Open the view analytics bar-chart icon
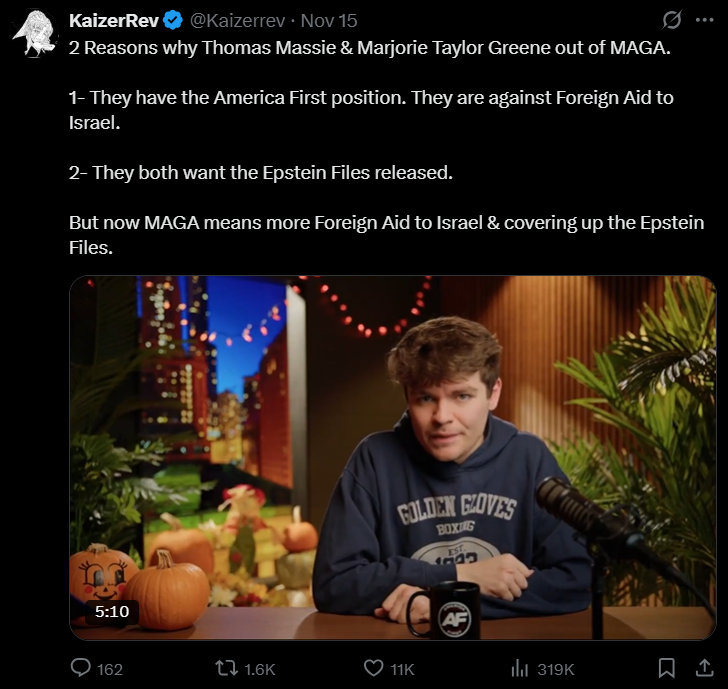The height and width of the screenshot is (689, 728). (x=520, y=669)
